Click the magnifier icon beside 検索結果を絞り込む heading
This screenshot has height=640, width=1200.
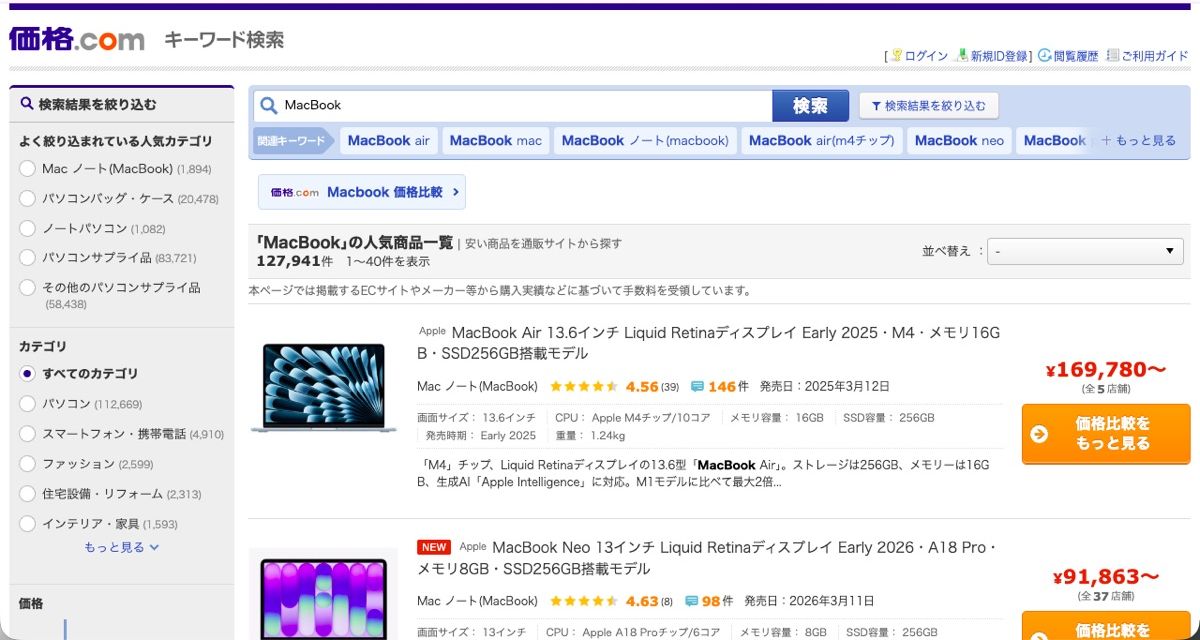tap(27, 104)
